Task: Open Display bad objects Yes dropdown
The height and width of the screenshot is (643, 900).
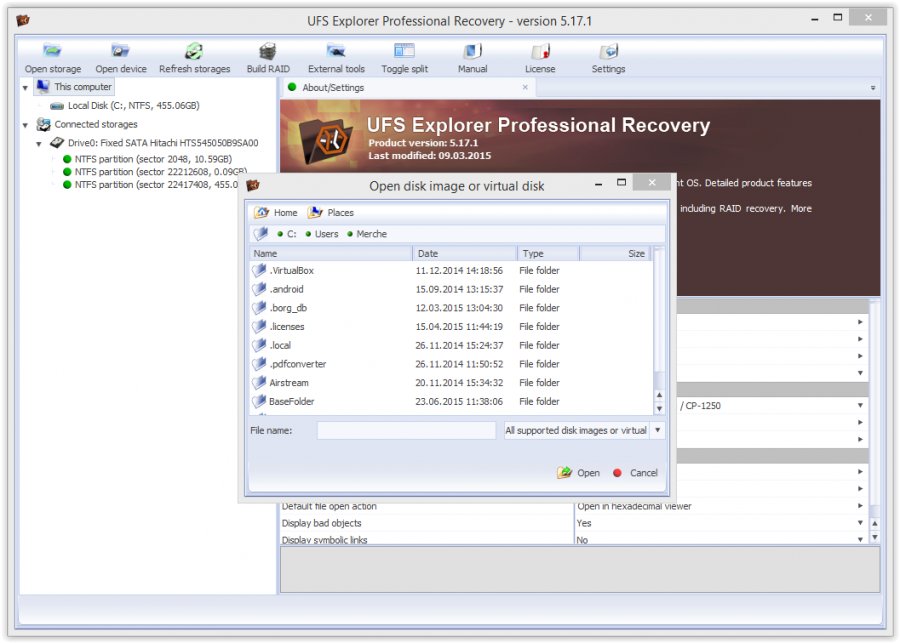Action: 860,523
